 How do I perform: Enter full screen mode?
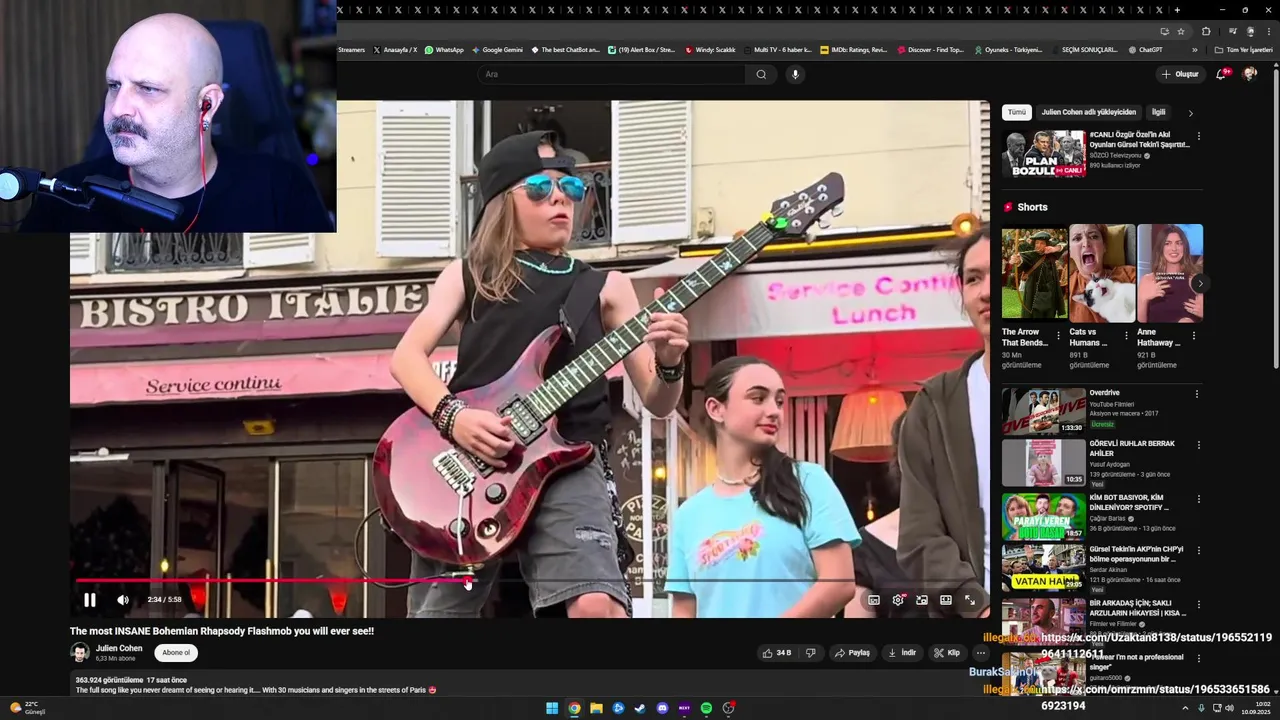click(970, 600)
